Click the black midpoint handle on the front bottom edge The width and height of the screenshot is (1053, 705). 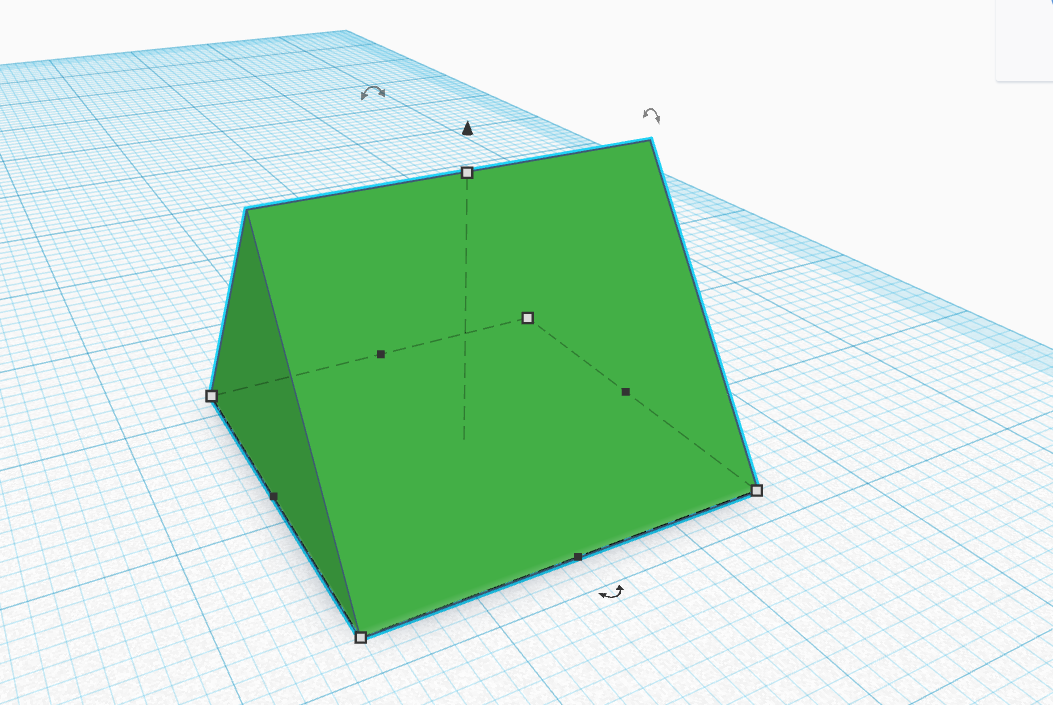[x=578, y=557]
